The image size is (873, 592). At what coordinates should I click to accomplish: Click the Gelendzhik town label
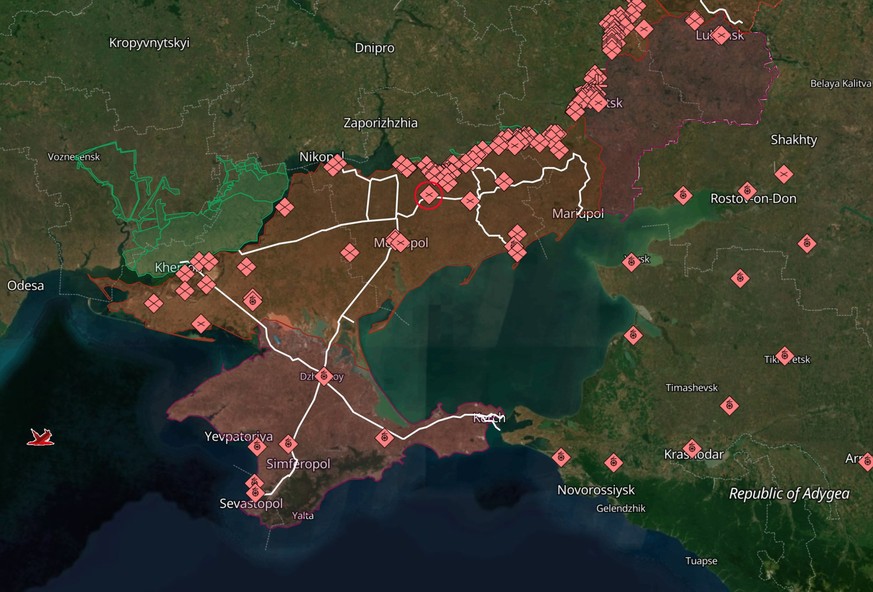(621, 508)
